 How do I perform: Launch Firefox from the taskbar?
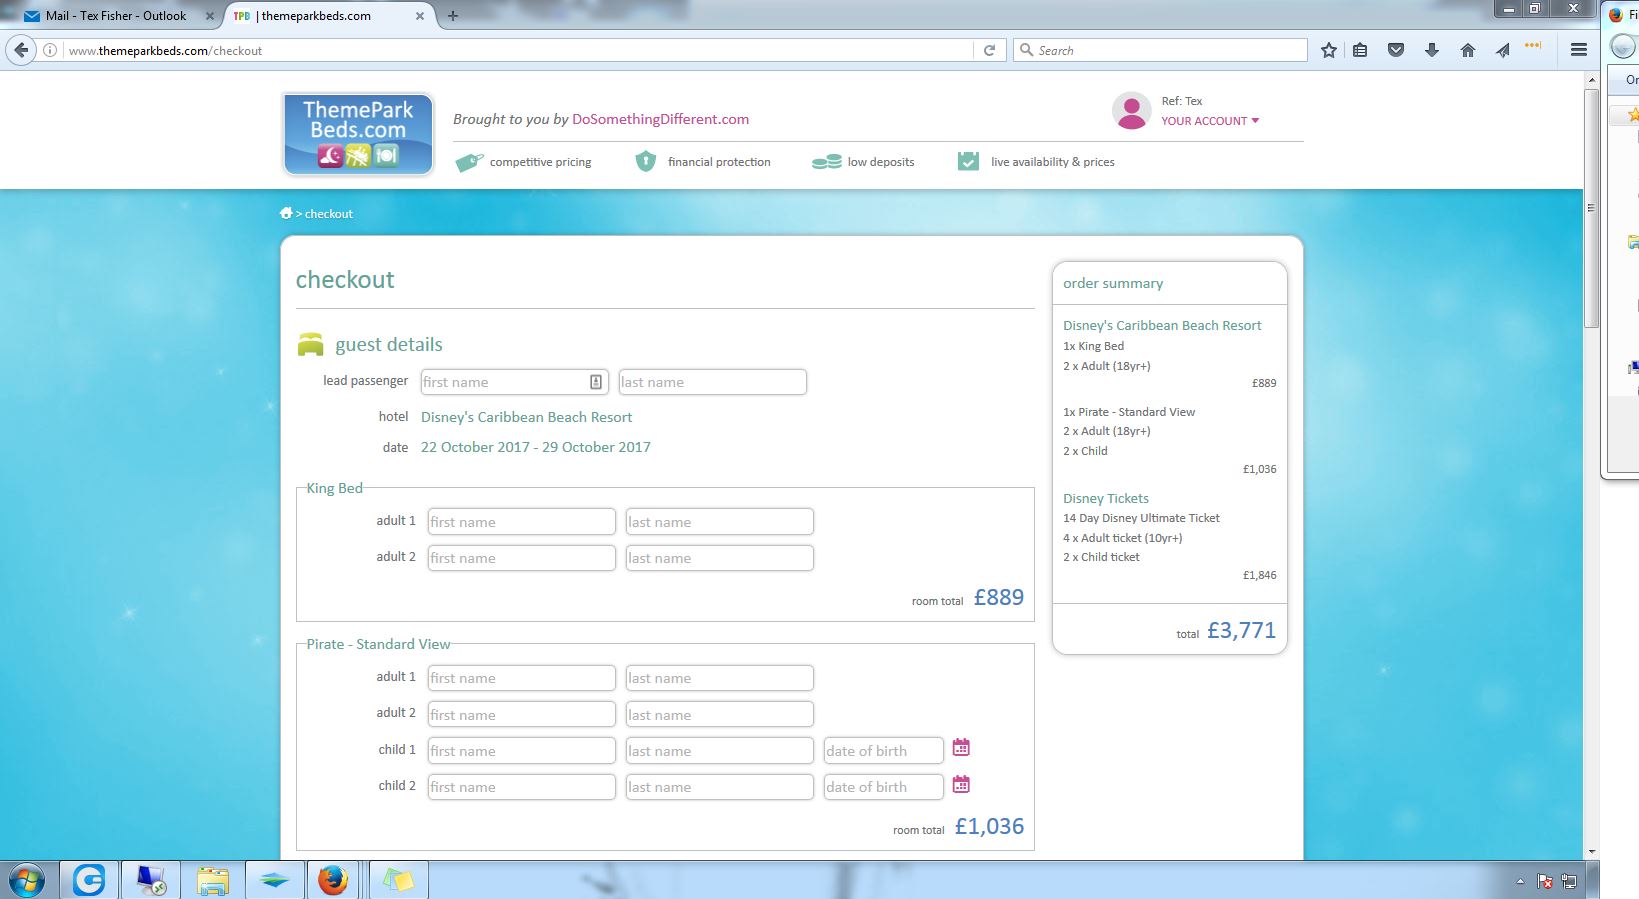point(333,880)
